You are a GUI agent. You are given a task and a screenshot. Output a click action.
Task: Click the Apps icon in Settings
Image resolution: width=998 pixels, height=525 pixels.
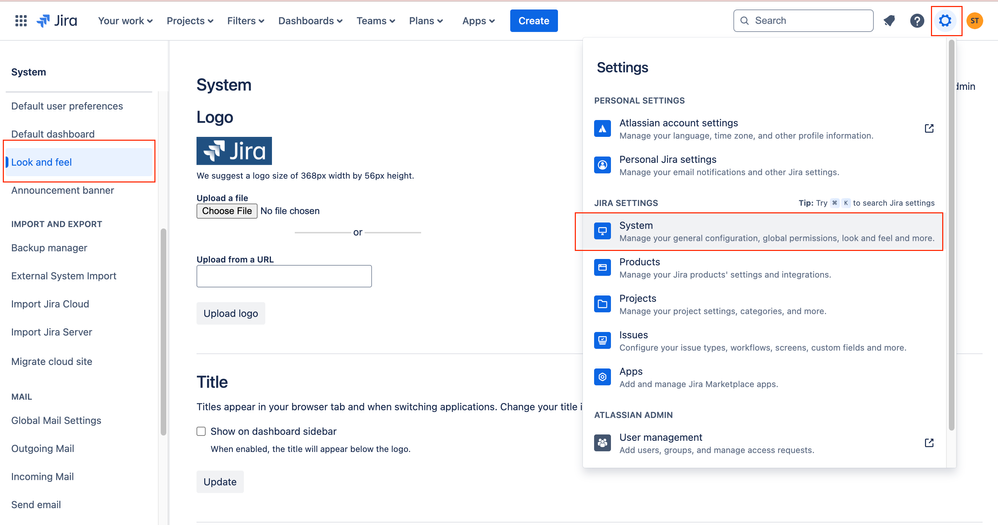602,377
